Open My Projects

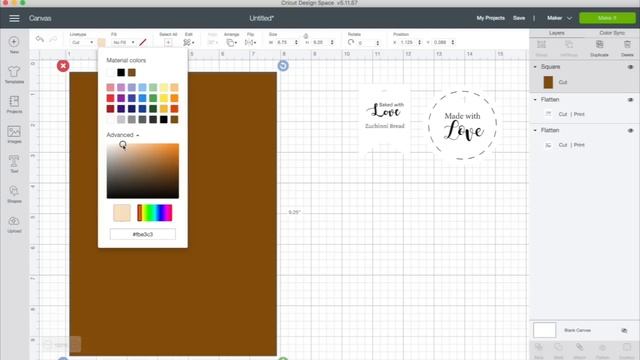click(490, 18)
